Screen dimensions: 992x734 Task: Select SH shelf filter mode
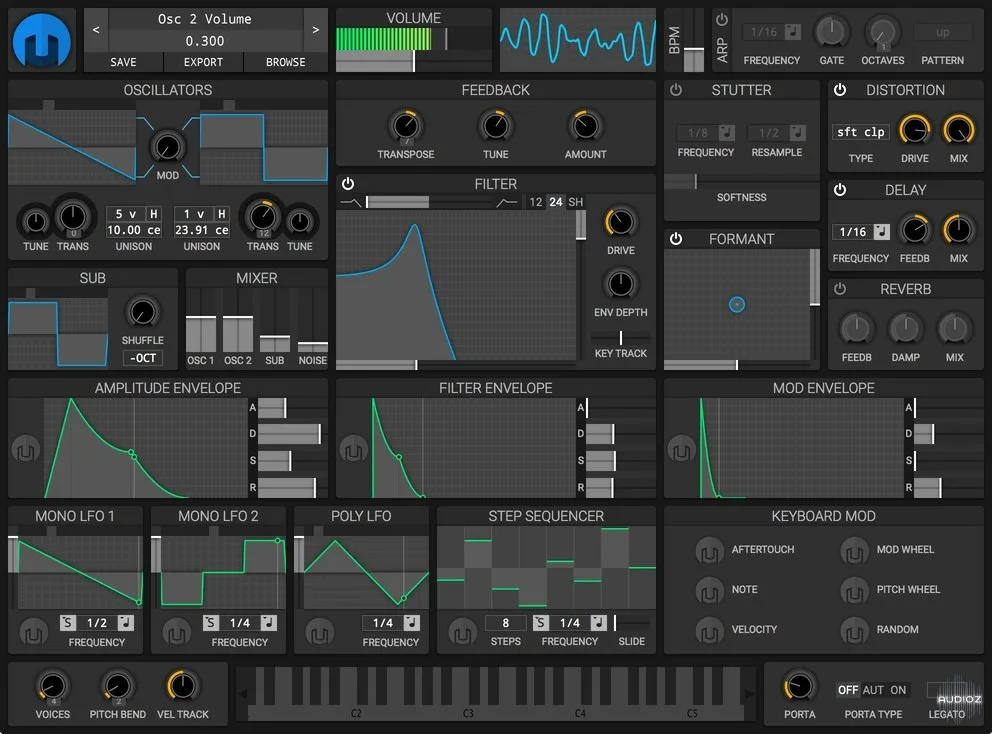pos(575,202)
